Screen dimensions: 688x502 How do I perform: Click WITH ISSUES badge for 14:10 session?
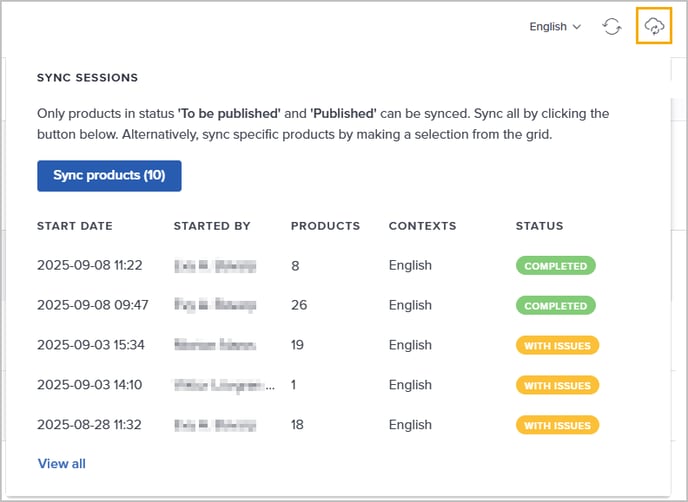point(557,385)
